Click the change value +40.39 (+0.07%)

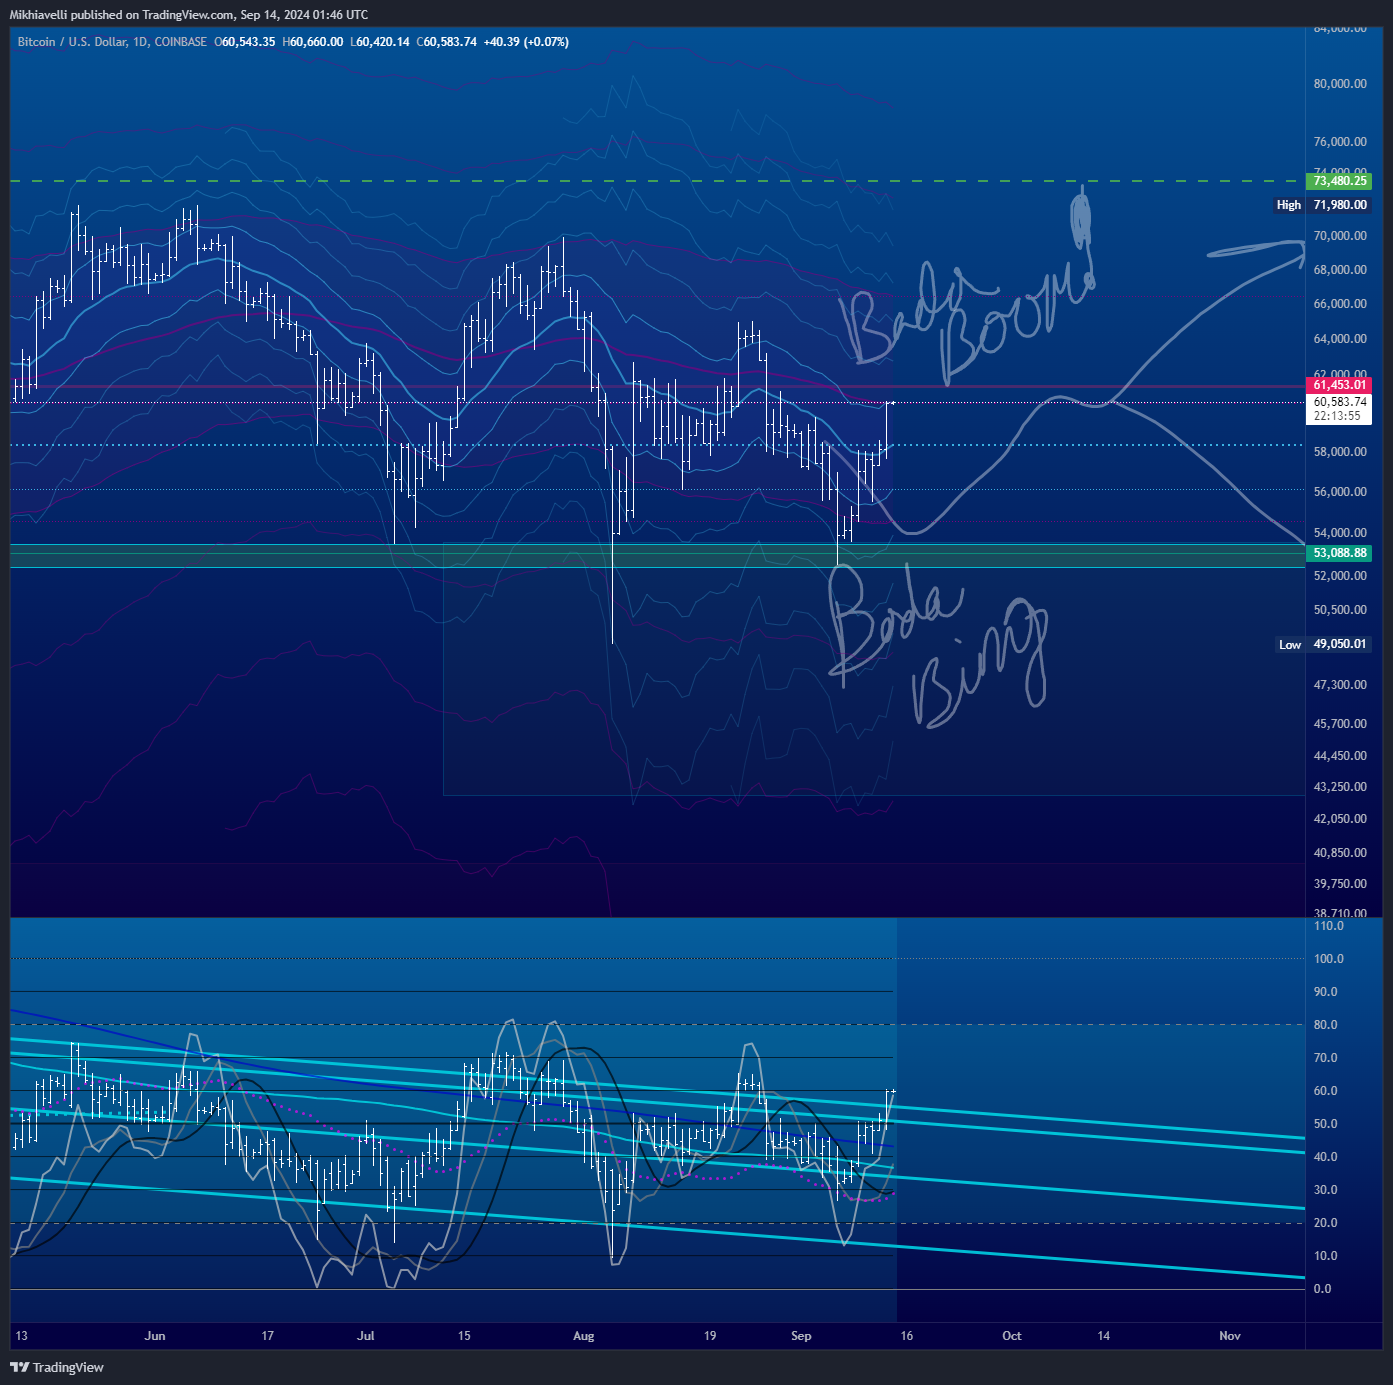coord(526,42)
